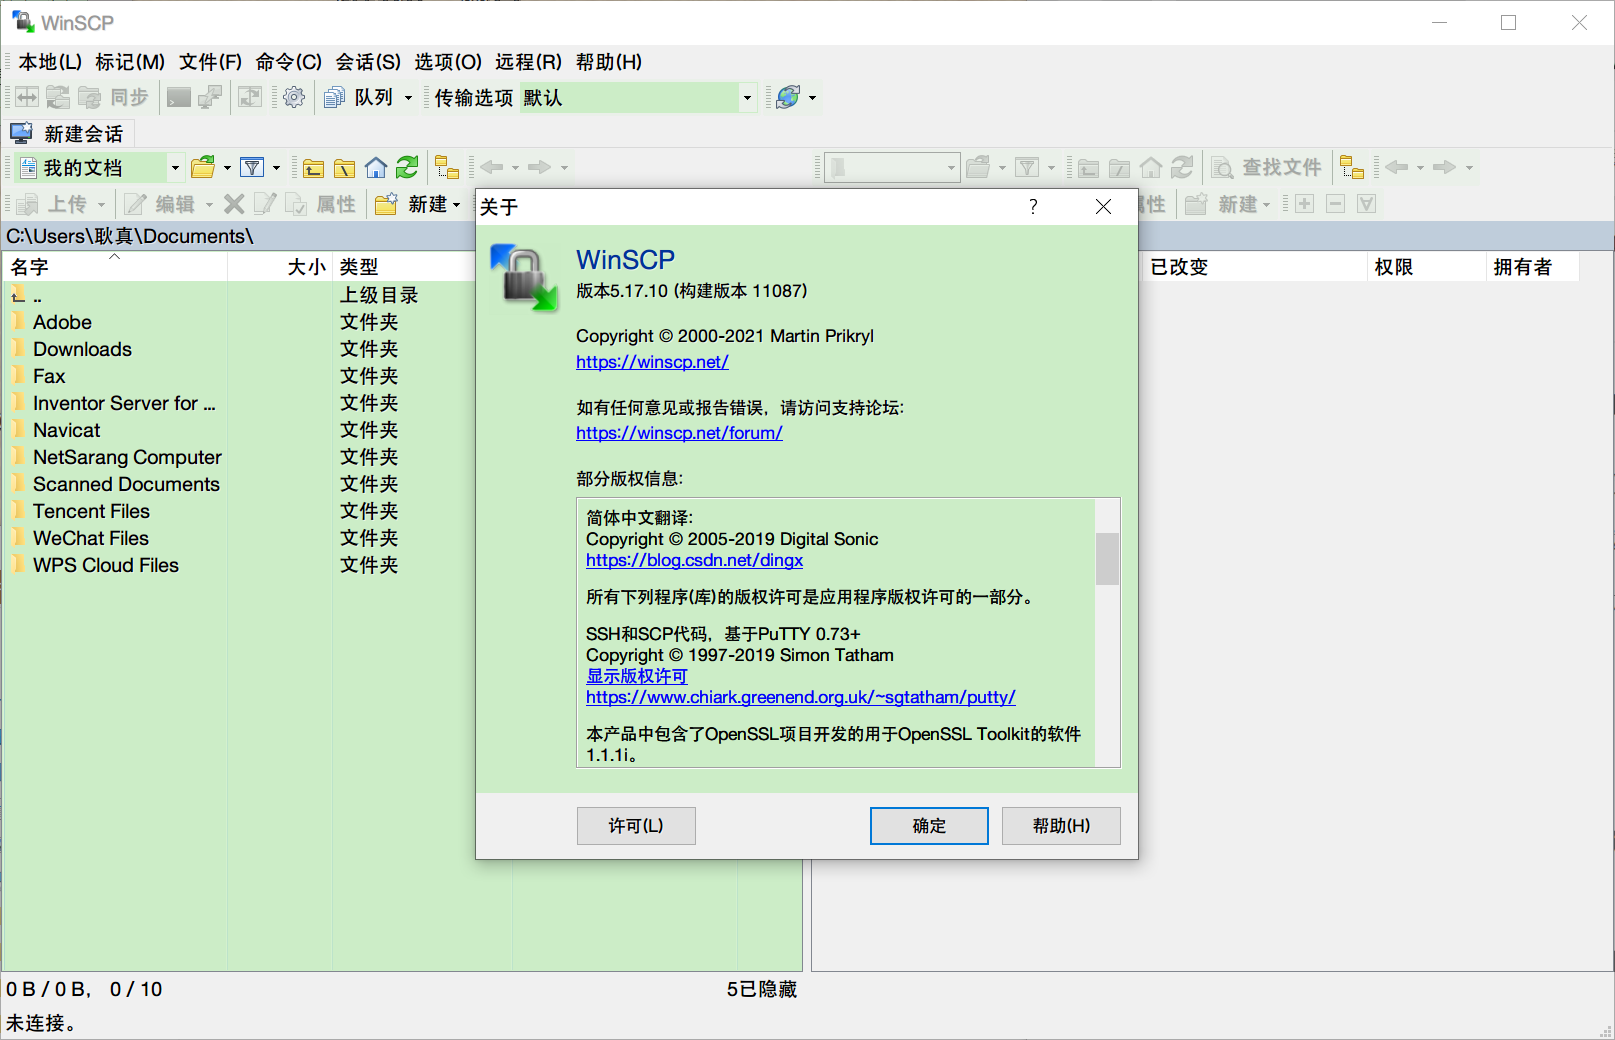Refresh the local folder listing

[x=407, y=167]
